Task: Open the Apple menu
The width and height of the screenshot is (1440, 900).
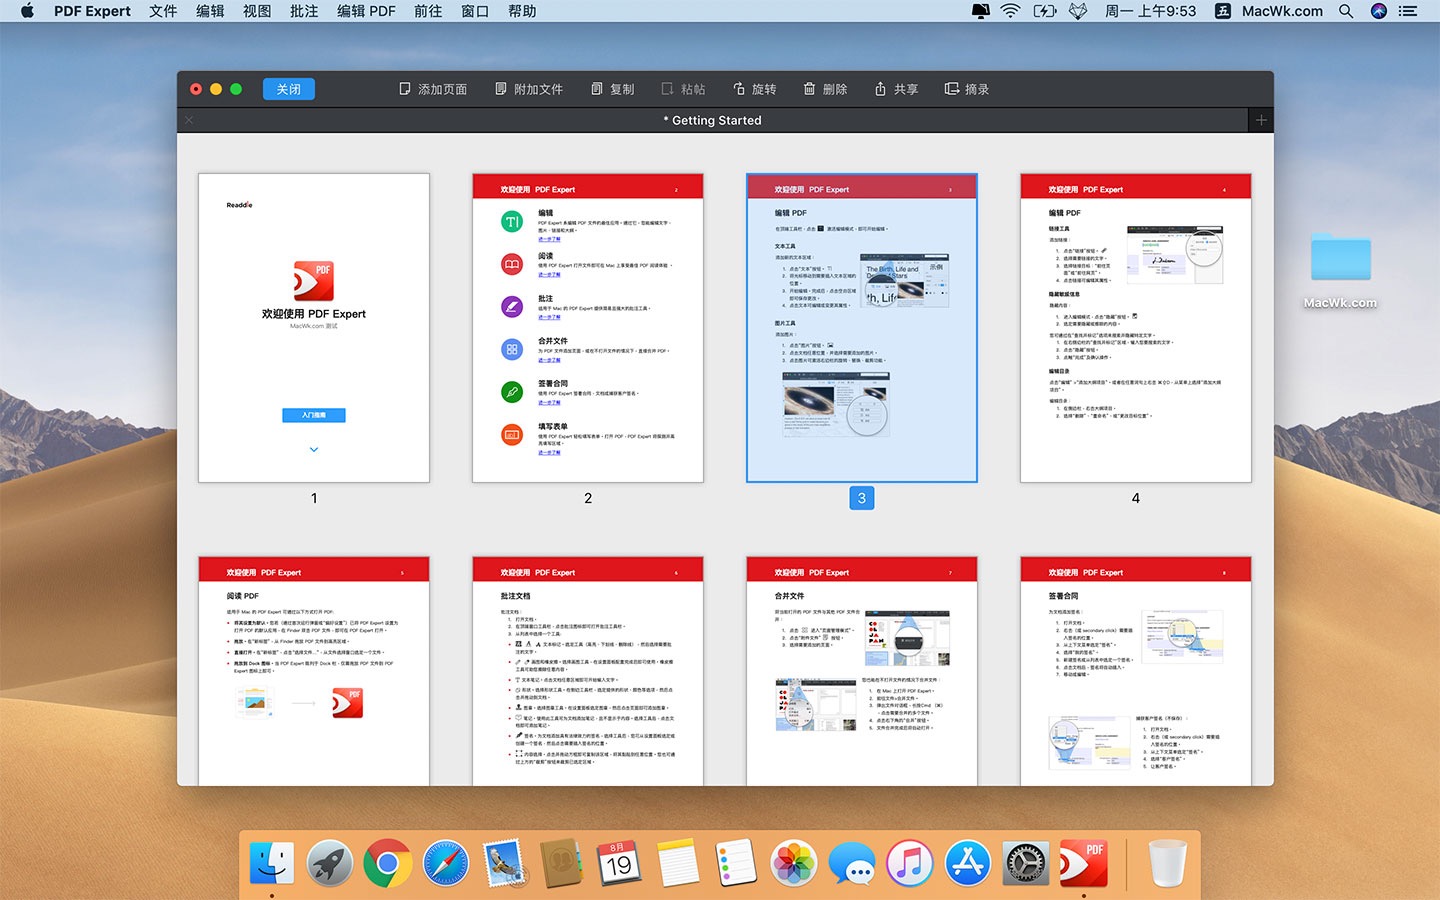Action: (x=27, y=11)
